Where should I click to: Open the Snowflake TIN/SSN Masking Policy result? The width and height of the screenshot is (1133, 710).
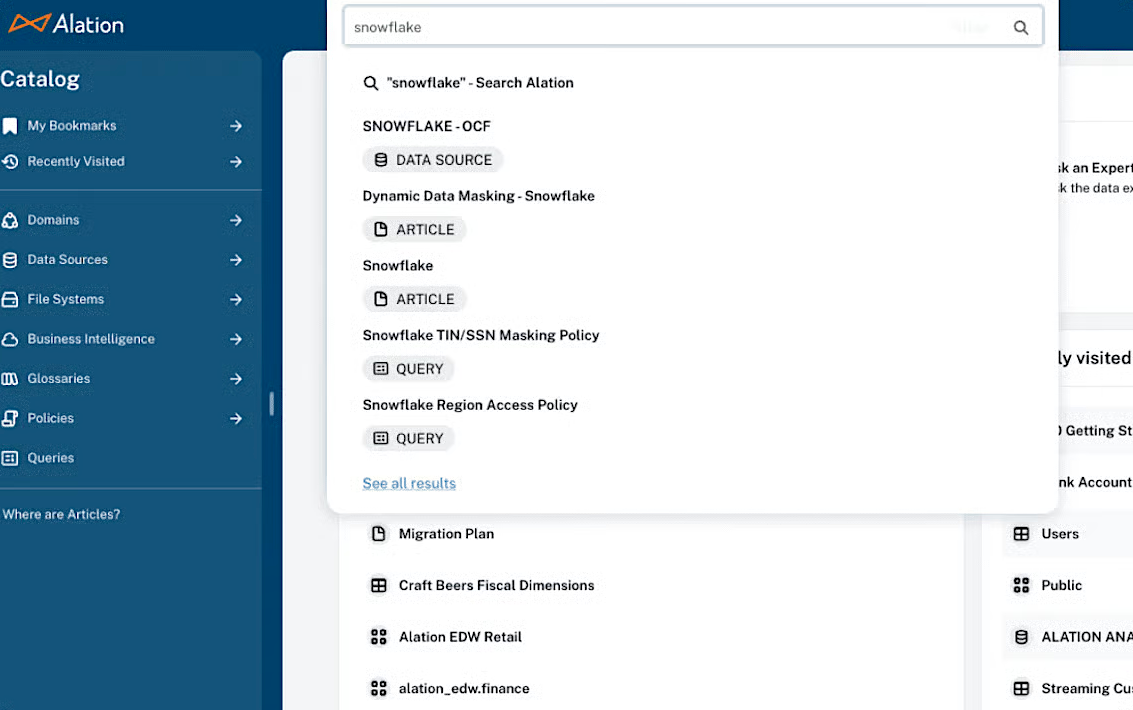pos(481,335)
